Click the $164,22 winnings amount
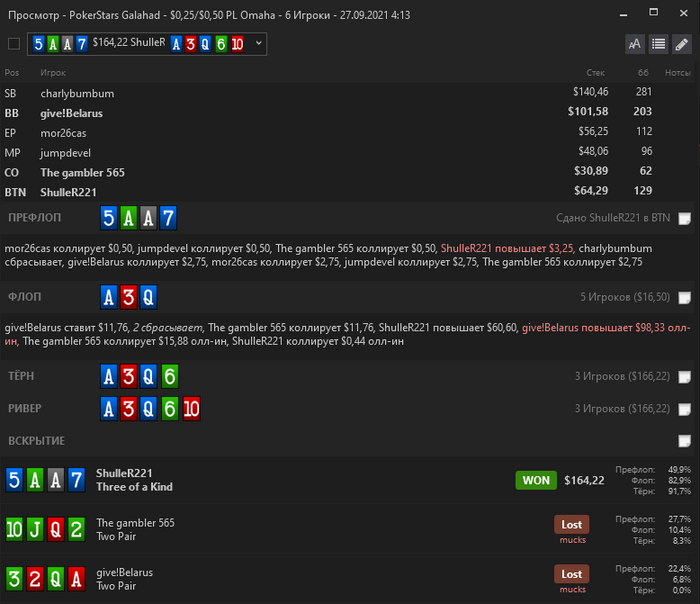 (584, 480)
